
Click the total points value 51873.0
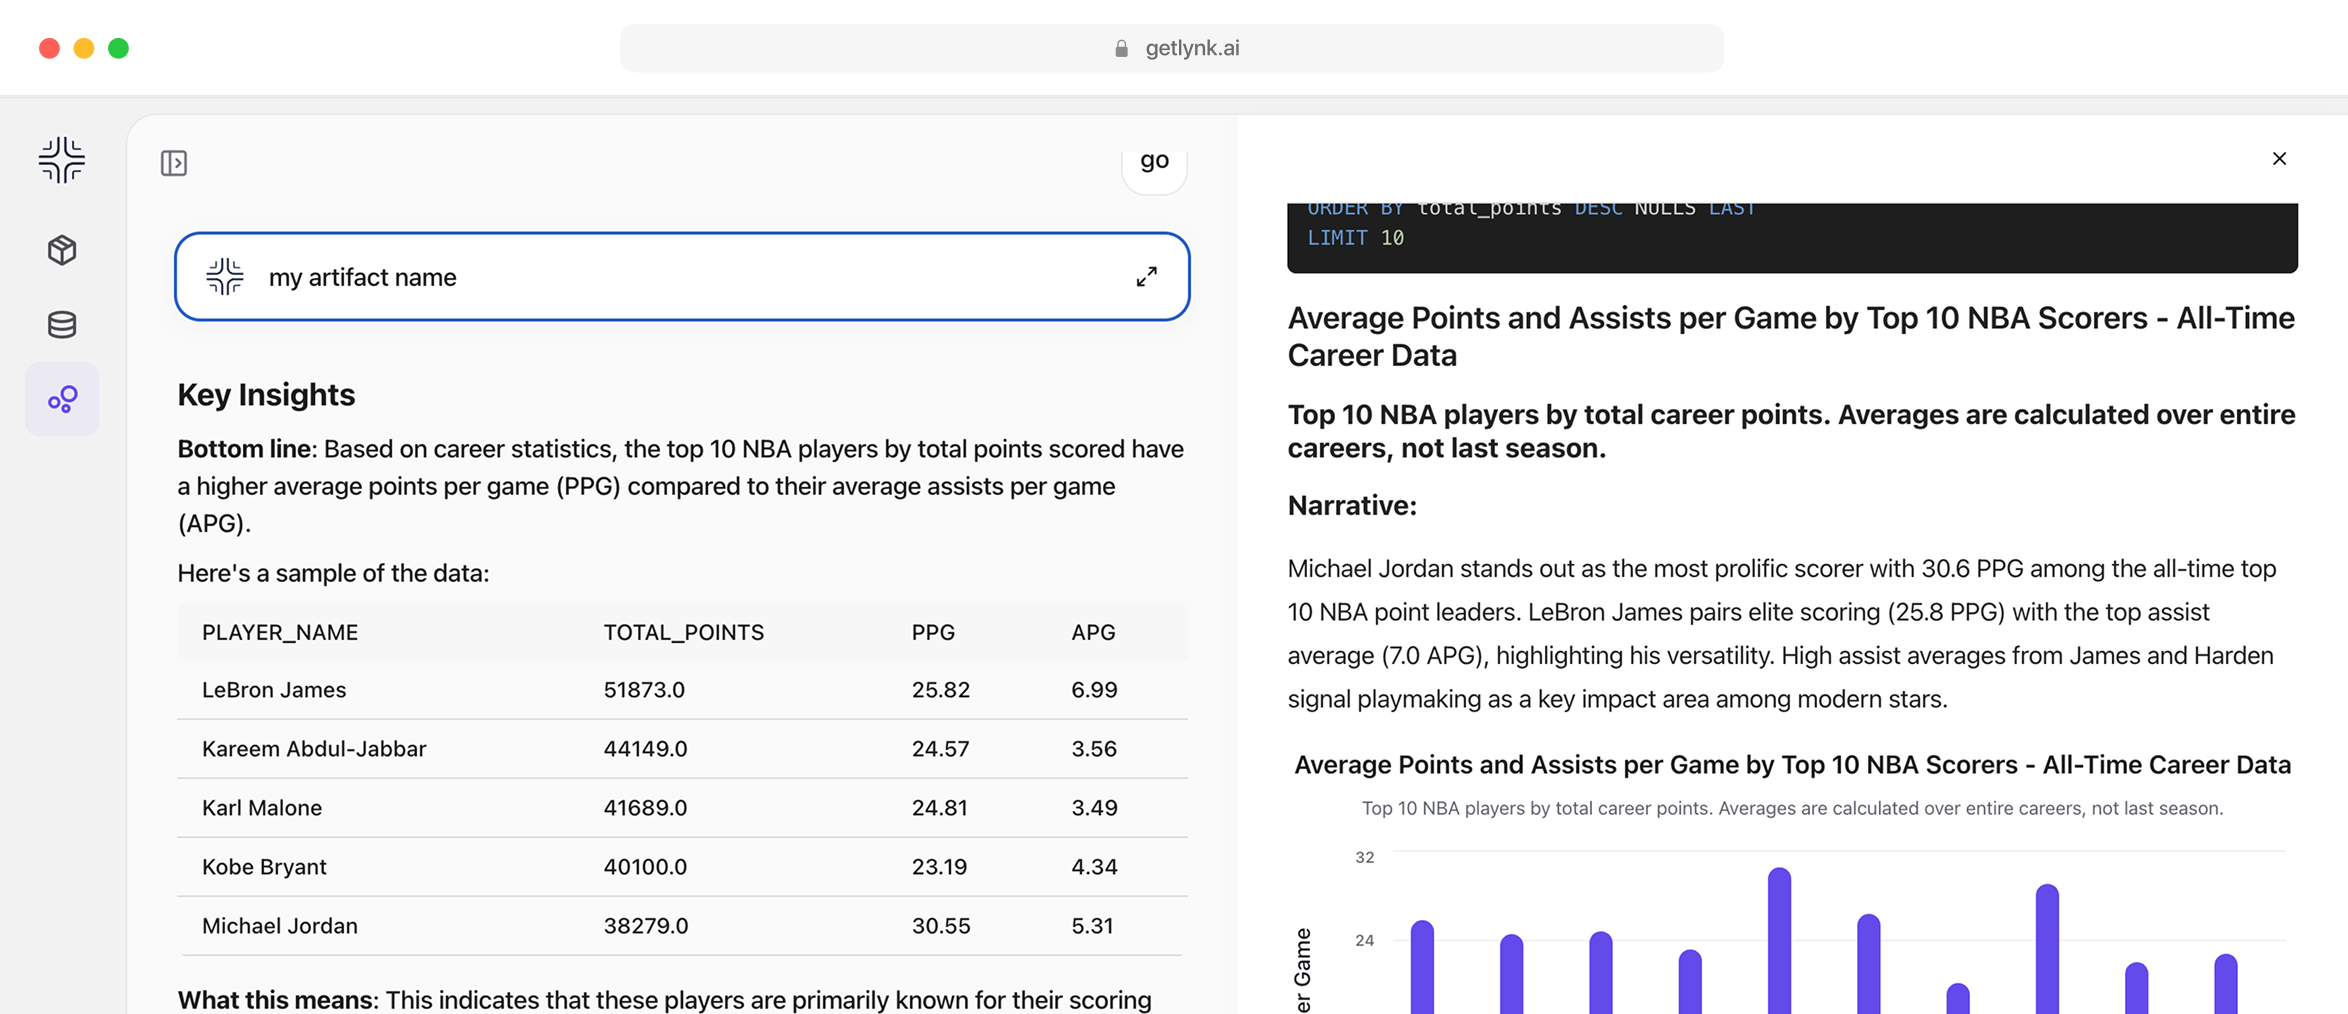click(x=644, y=690)
